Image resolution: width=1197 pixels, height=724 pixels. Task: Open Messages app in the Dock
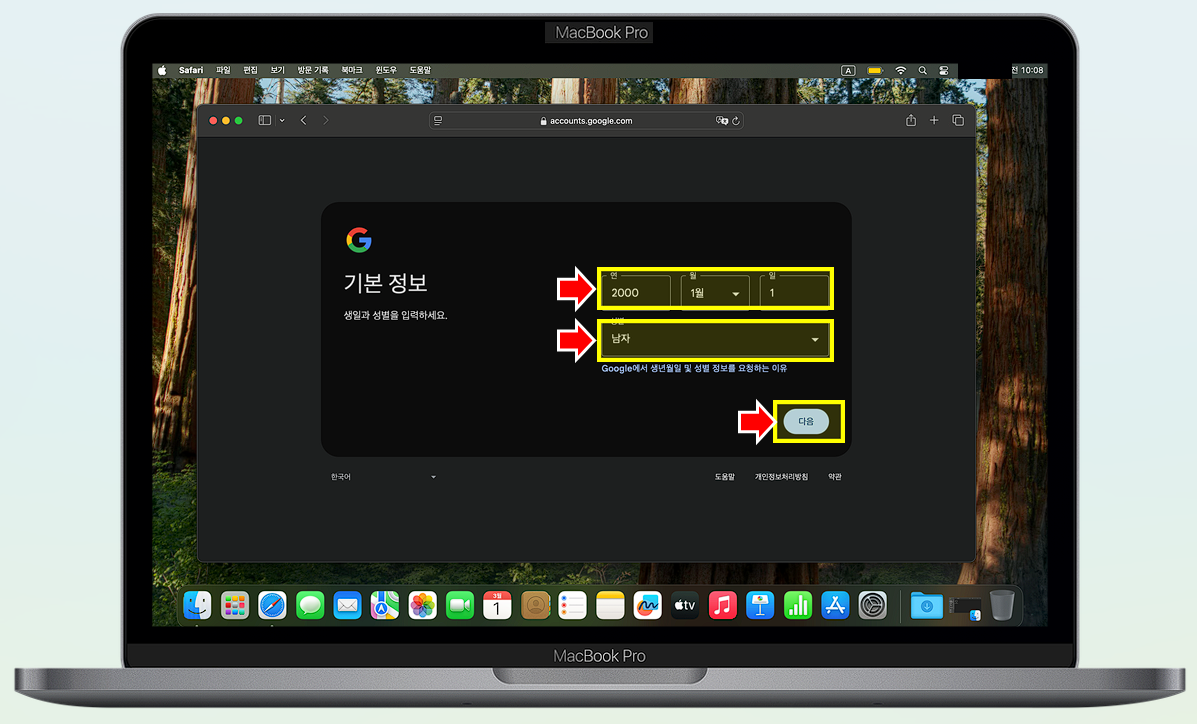[x=310, y=606]
